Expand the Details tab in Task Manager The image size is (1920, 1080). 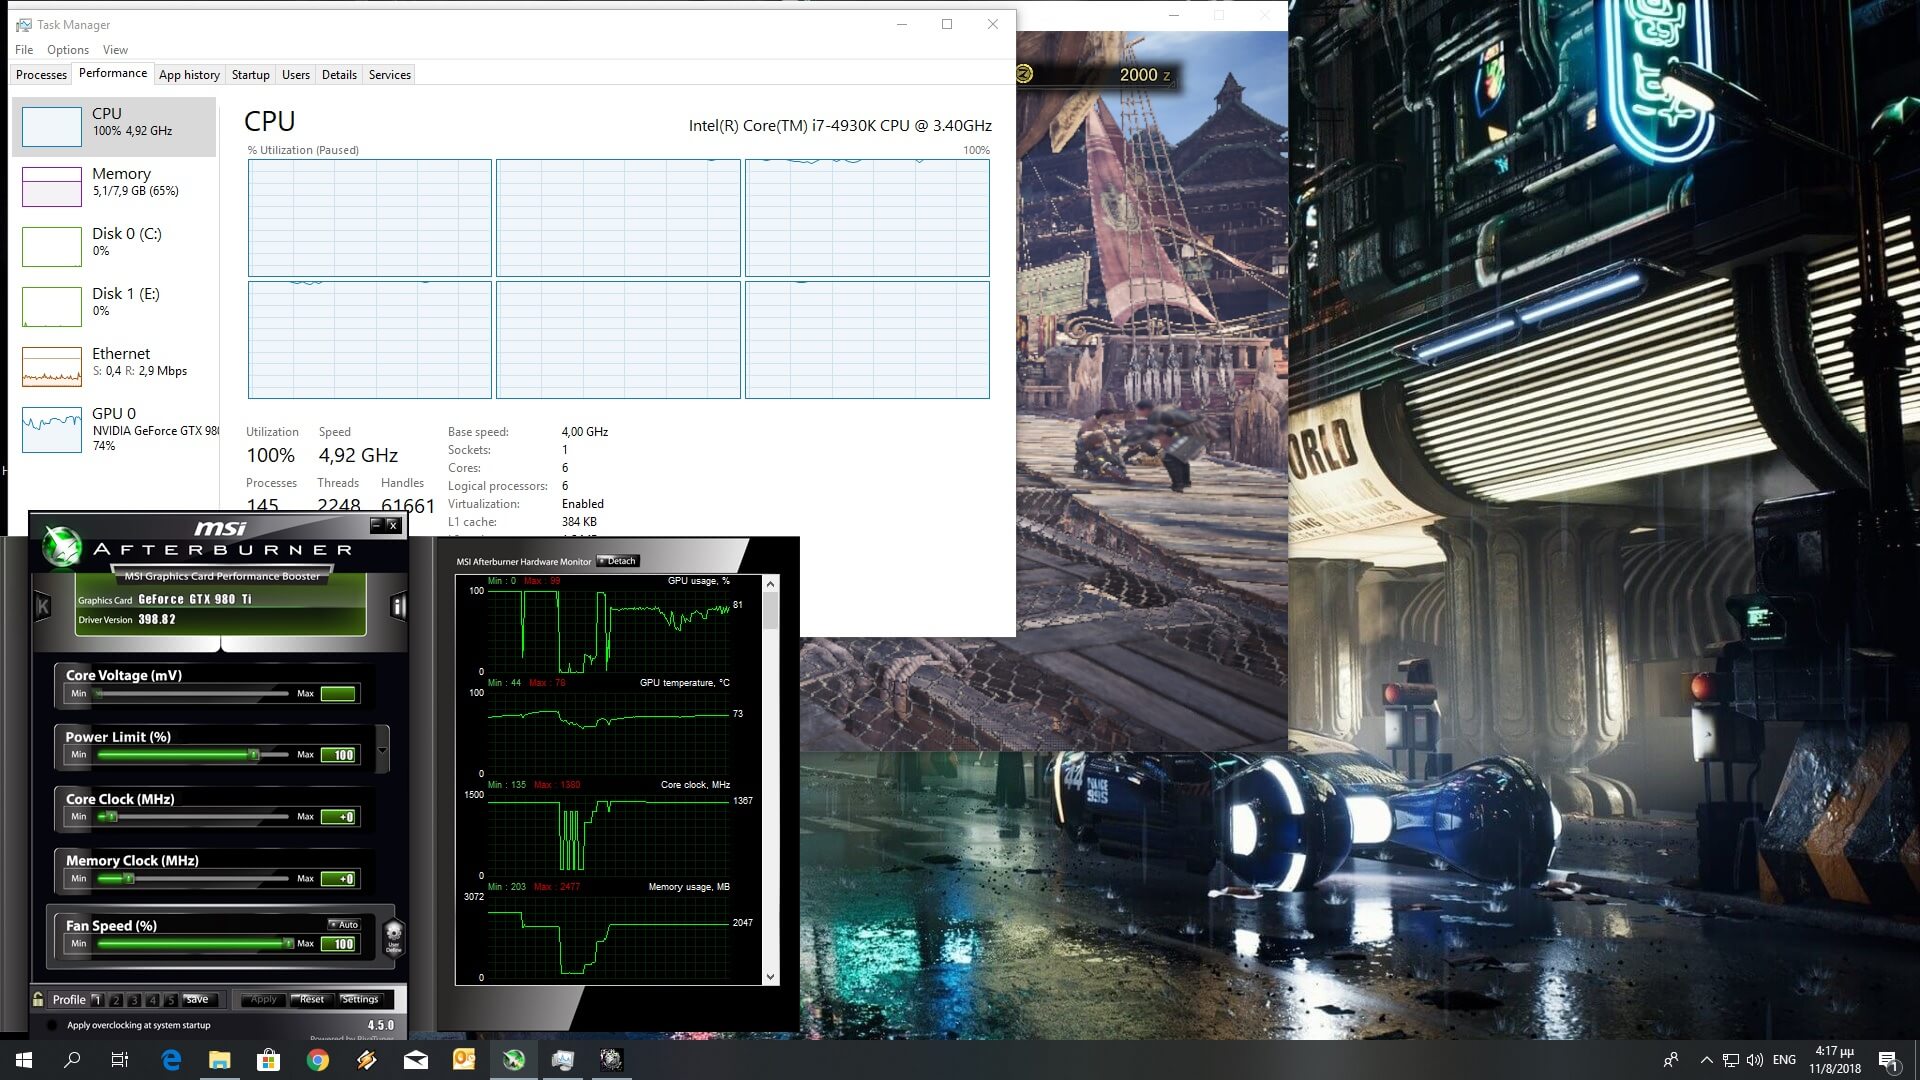tap(339, 74)
